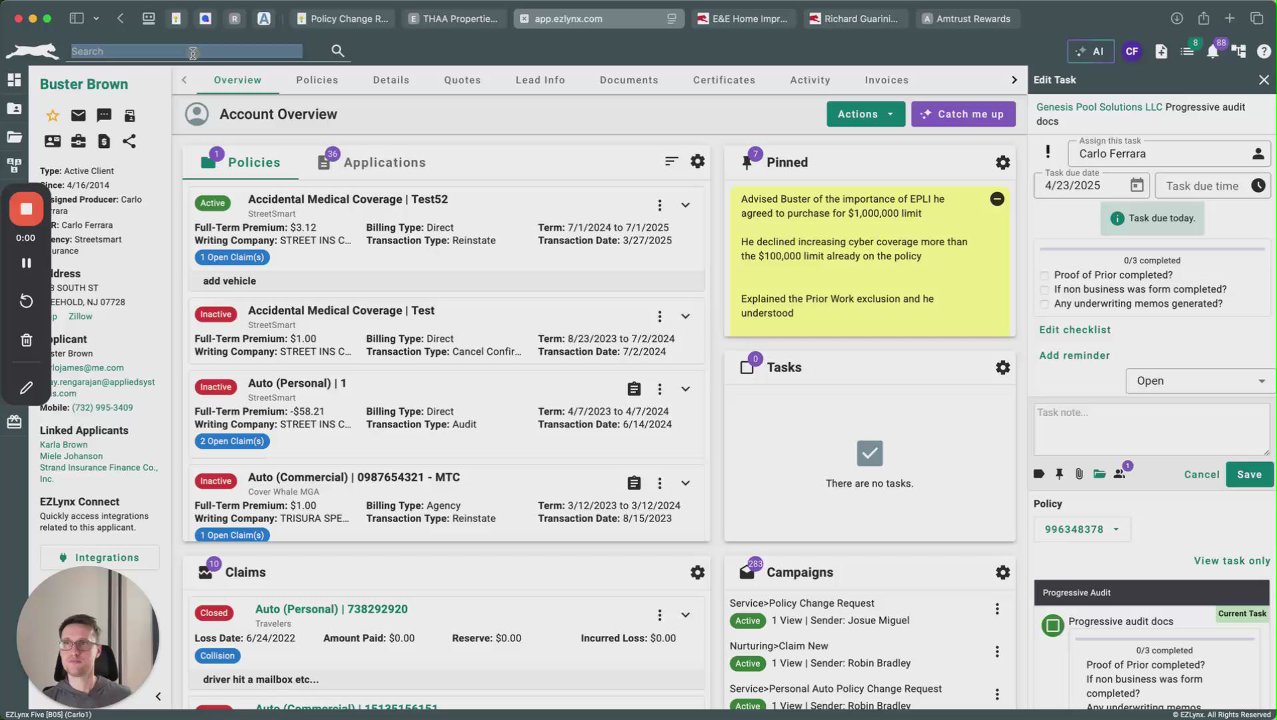Click the share icon under Buster Brown
The image size is (1277, 720).
point(129,142)
